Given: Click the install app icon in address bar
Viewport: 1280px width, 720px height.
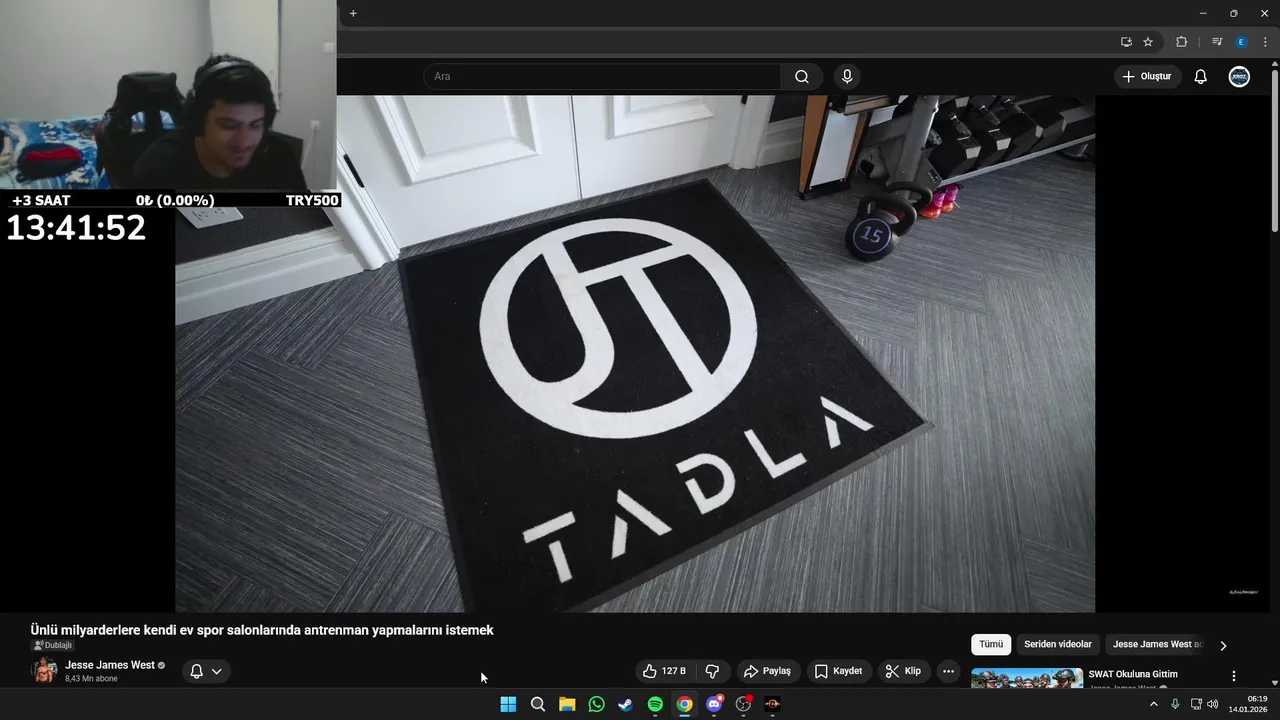Looking at the screenshot, I should point(1126,42).
